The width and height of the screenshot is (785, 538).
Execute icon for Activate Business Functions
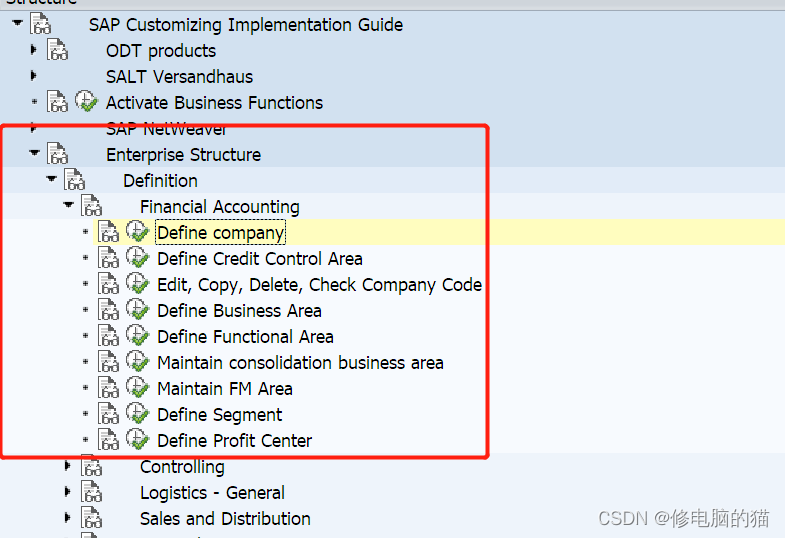pos(86,102)
